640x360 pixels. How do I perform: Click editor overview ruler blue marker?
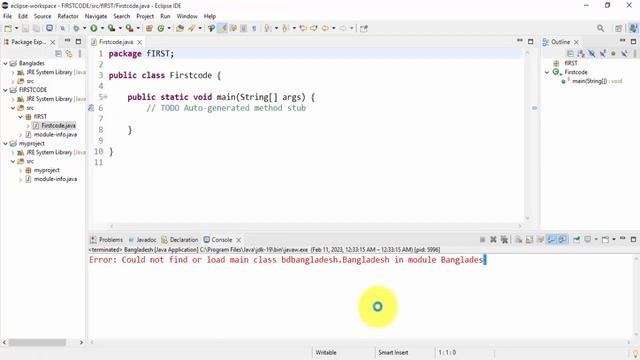point(534,108)
